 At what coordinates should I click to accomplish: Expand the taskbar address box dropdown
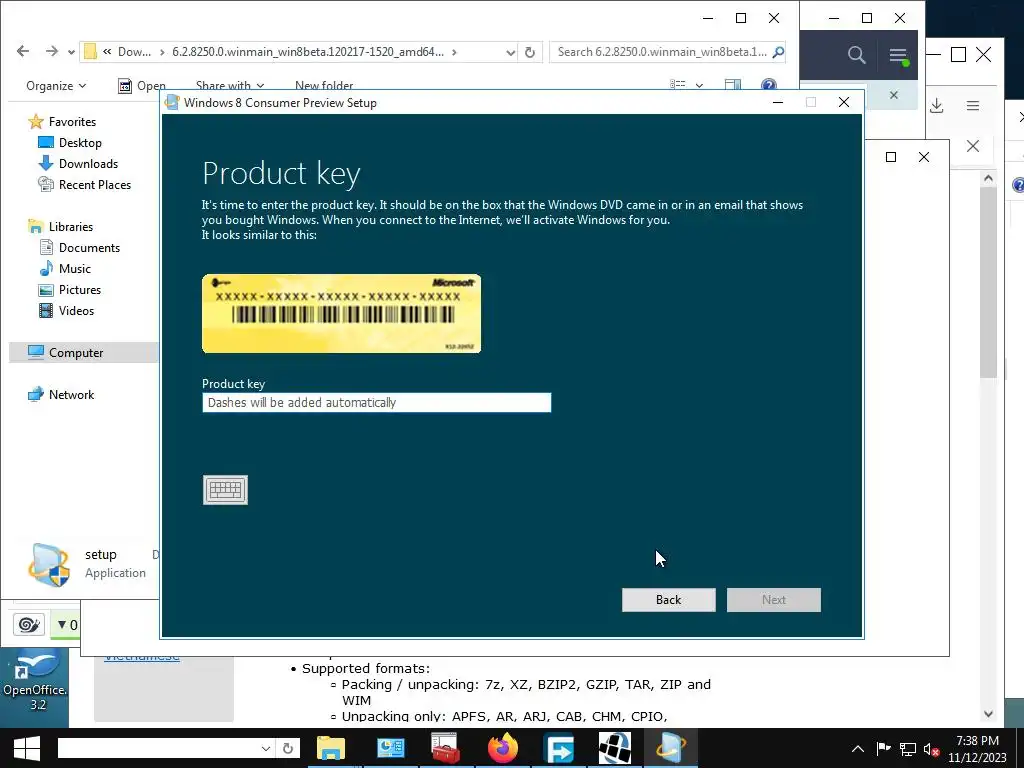pos(266,748)
